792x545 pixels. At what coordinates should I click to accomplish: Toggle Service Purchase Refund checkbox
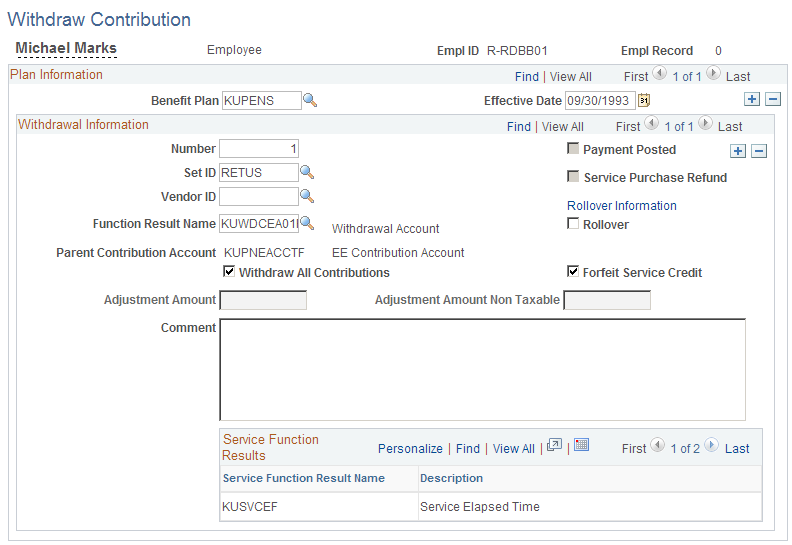(573, 176)
